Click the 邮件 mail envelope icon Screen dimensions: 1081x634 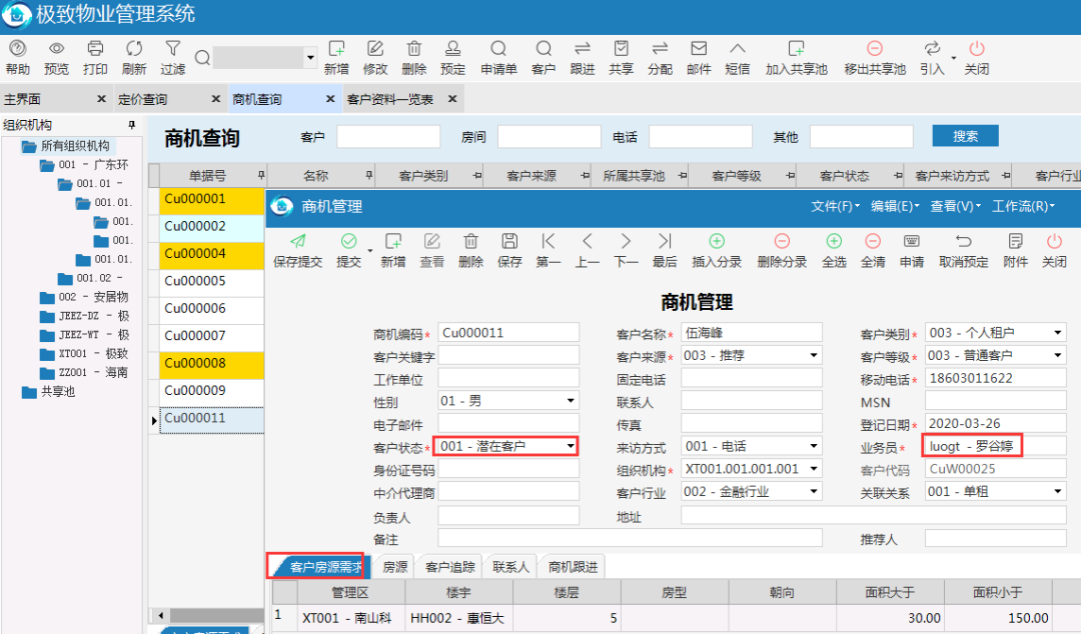(x=698, y=48)
